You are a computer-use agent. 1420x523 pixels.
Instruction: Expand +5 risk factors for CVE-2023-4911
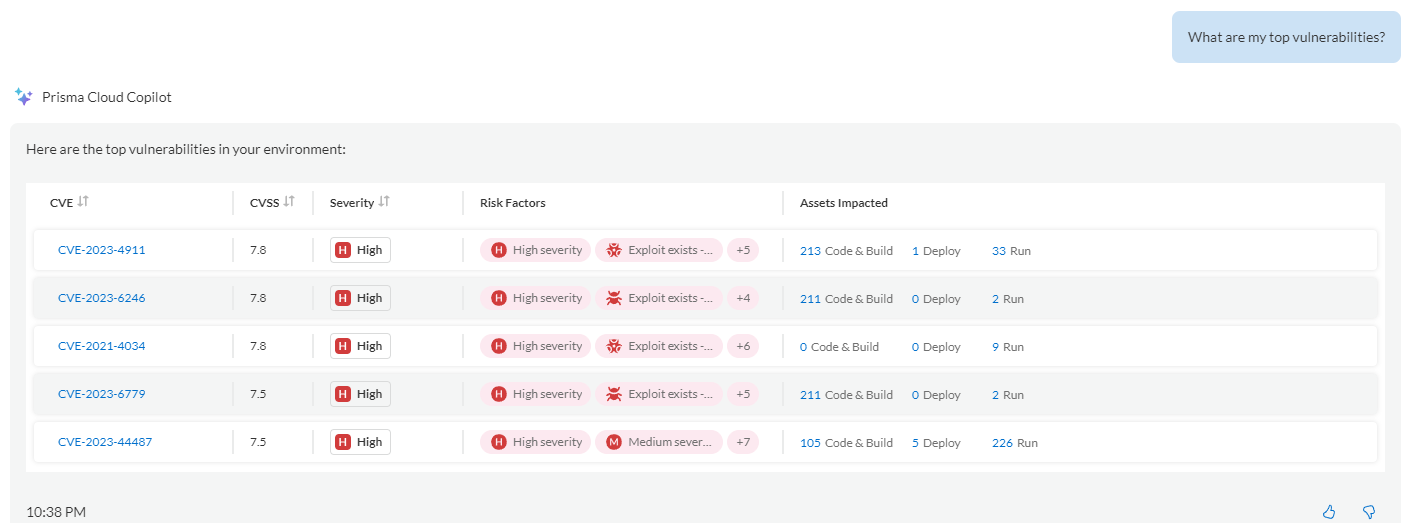[743, 250]
